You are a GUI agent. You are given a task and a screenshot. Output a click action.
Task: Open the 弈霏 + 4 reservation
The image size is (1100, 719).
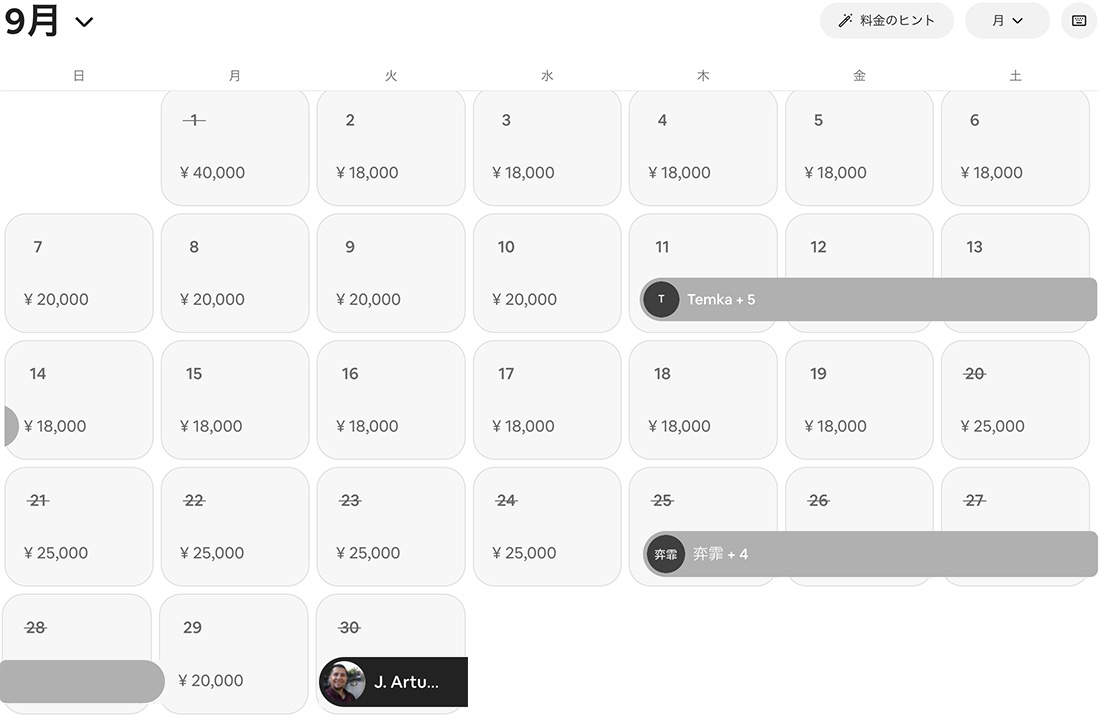[880, 554]
